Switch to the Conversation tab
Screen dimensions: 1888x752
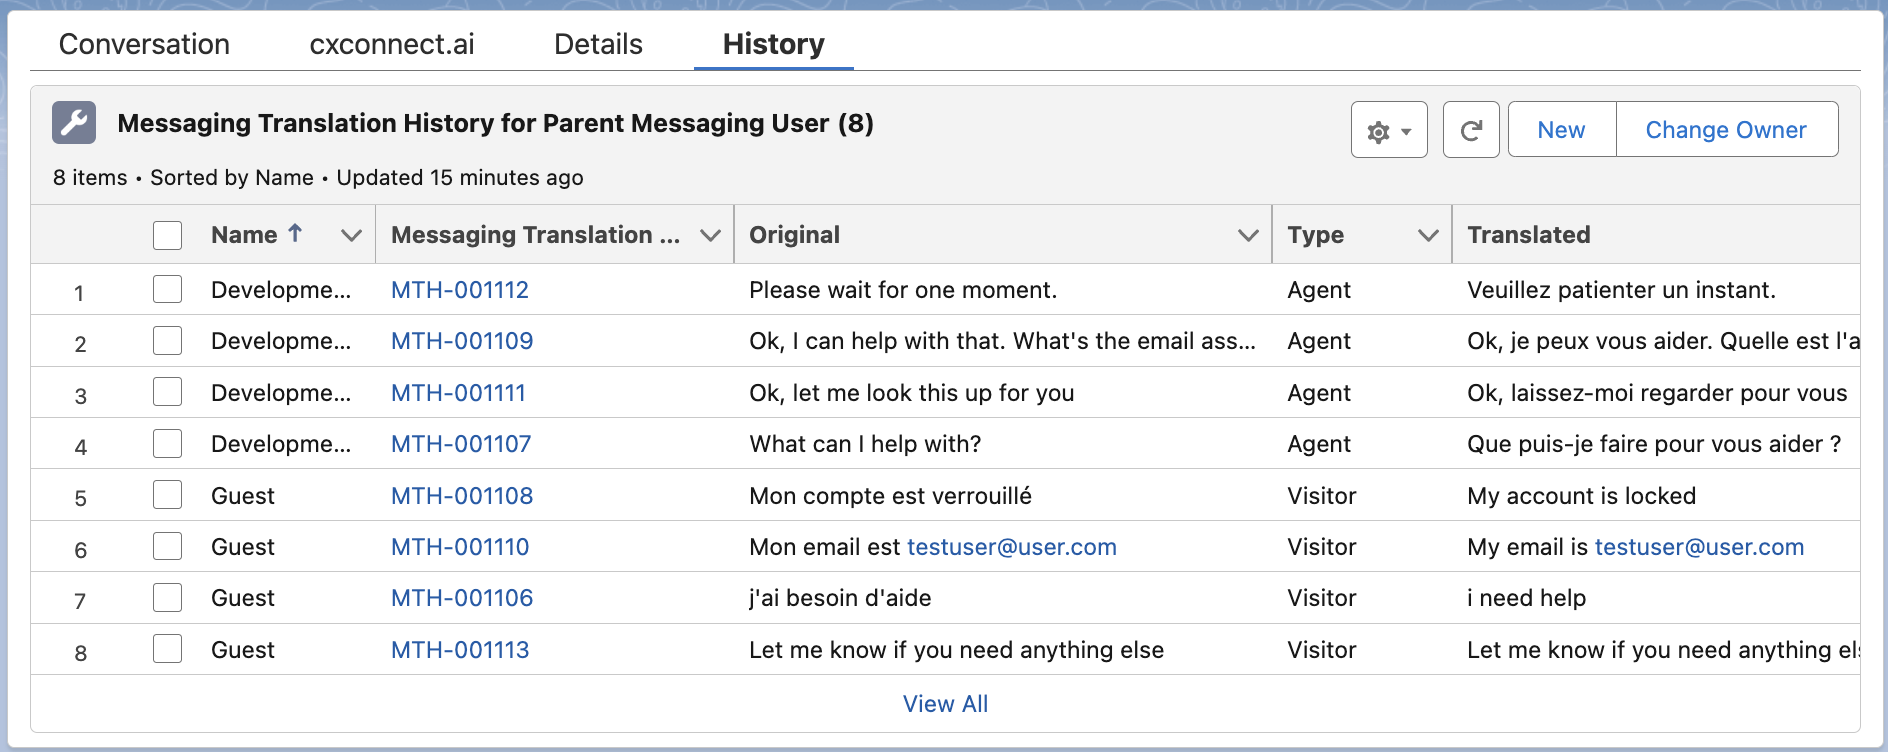[144, 44]
